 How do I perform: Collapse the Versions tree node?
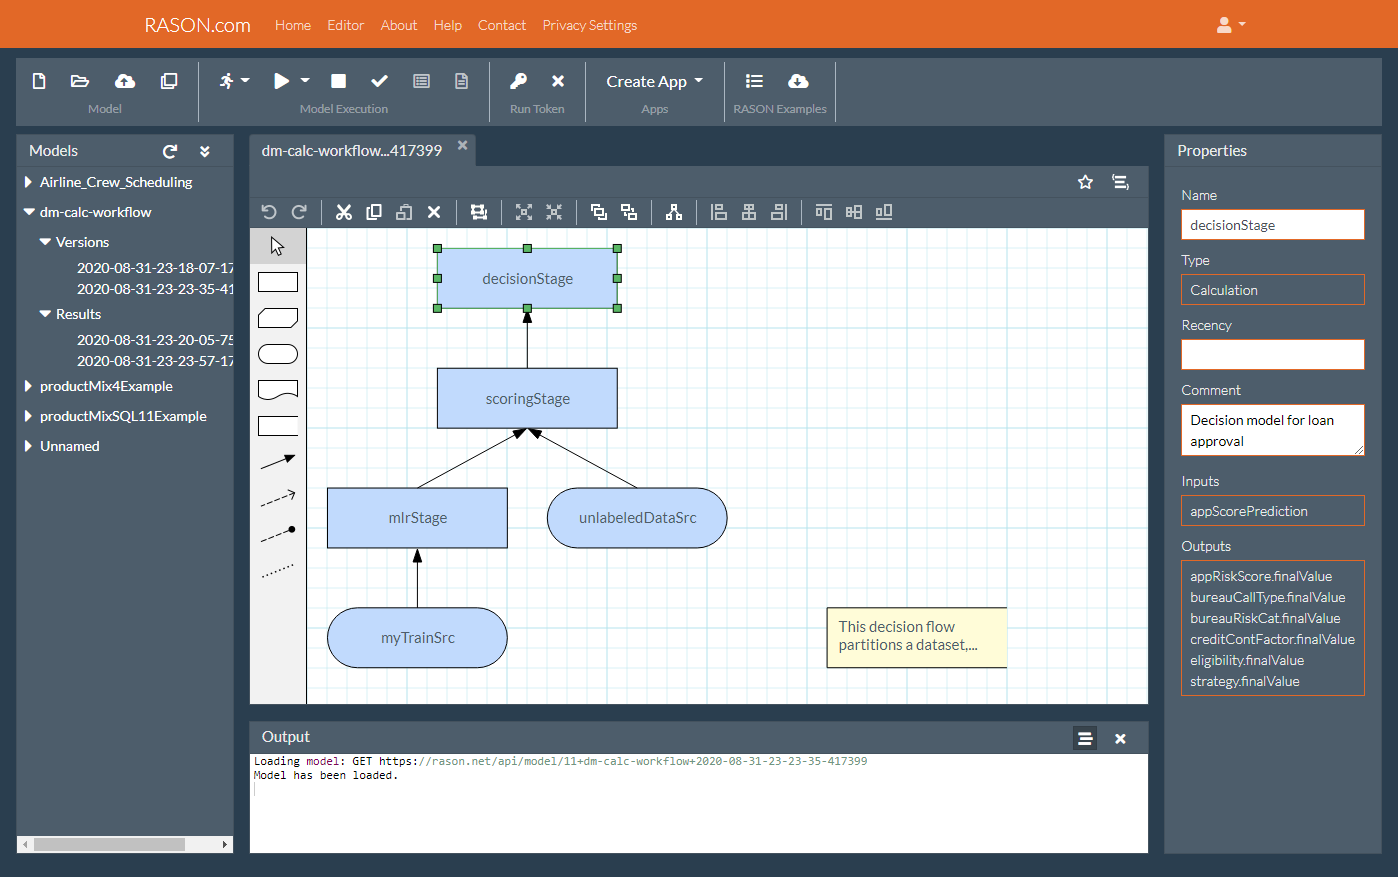[45, 242]
